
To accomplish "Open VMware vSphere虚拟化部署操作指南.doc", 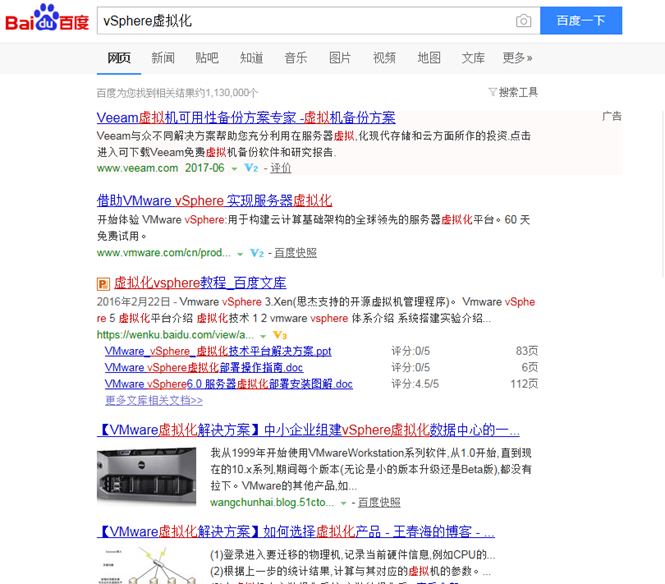I will (x=204, y=367).
